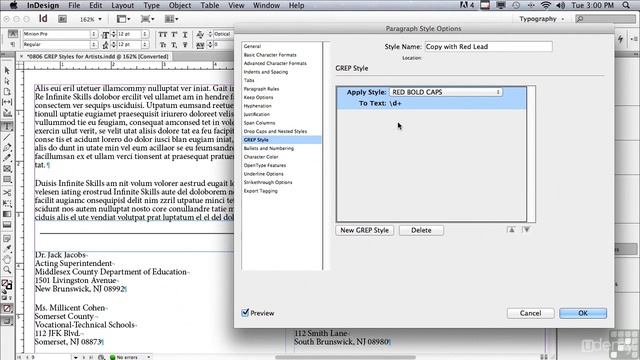Select the GREP Style category
This screenshot has height=360, width=640.
pos(281,140)
